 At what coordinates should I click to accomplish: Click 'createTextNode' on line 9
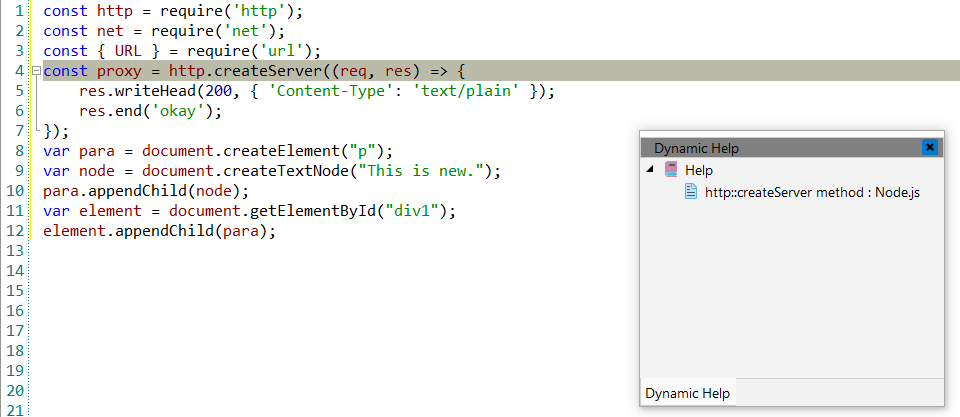pos(286,171)
